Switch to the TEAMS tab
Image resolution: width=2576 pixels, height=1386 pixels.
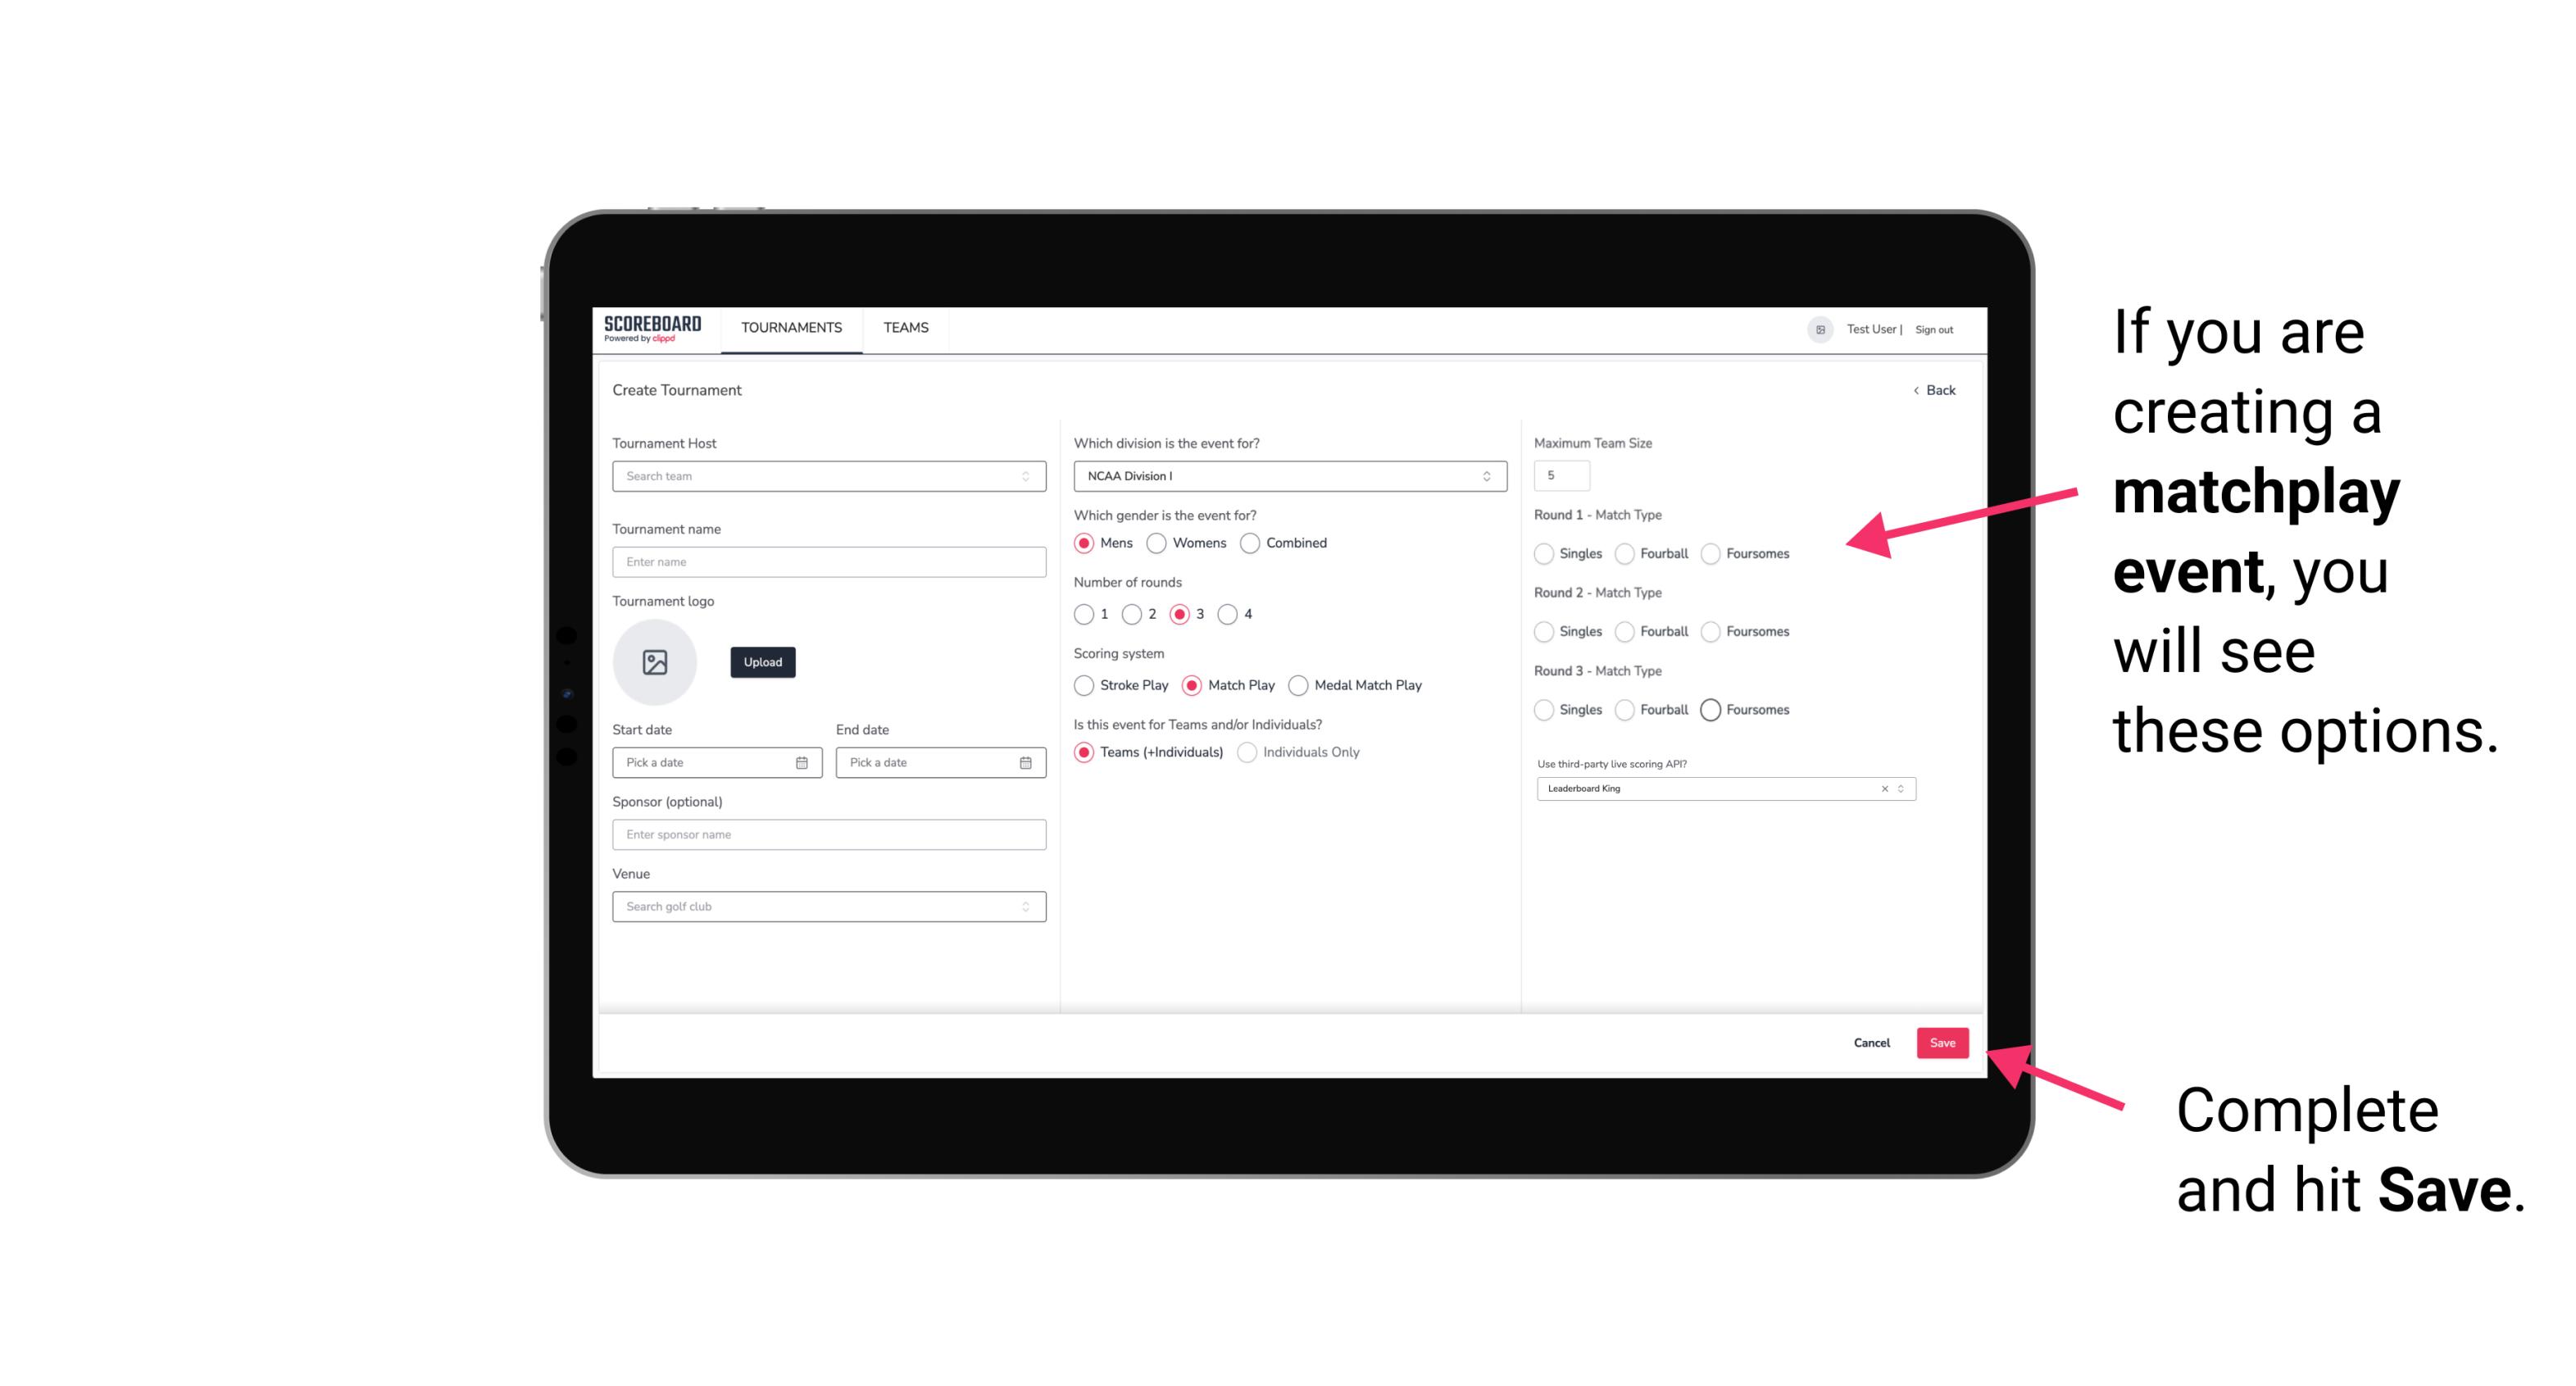906,328
